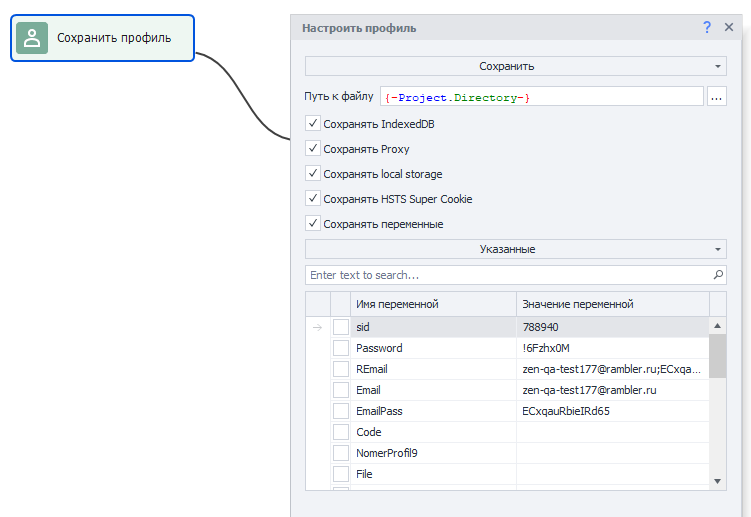Toggle the Сохранять Proxy checkbox
This screenshot has width=751, height=517.
coord(313,148)
